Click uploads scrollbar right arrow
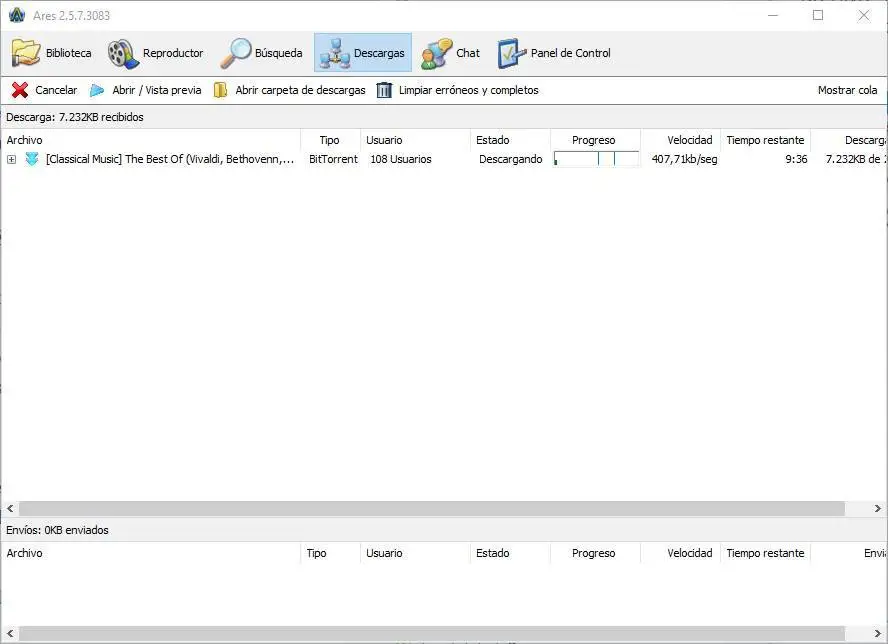Screen dimensions: 888x644 click(878, 633)
